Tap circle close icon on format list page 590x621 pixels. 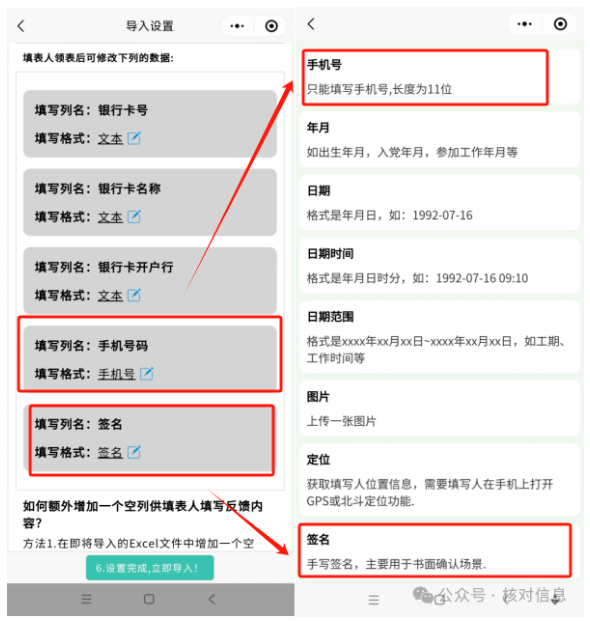[560, 24]
